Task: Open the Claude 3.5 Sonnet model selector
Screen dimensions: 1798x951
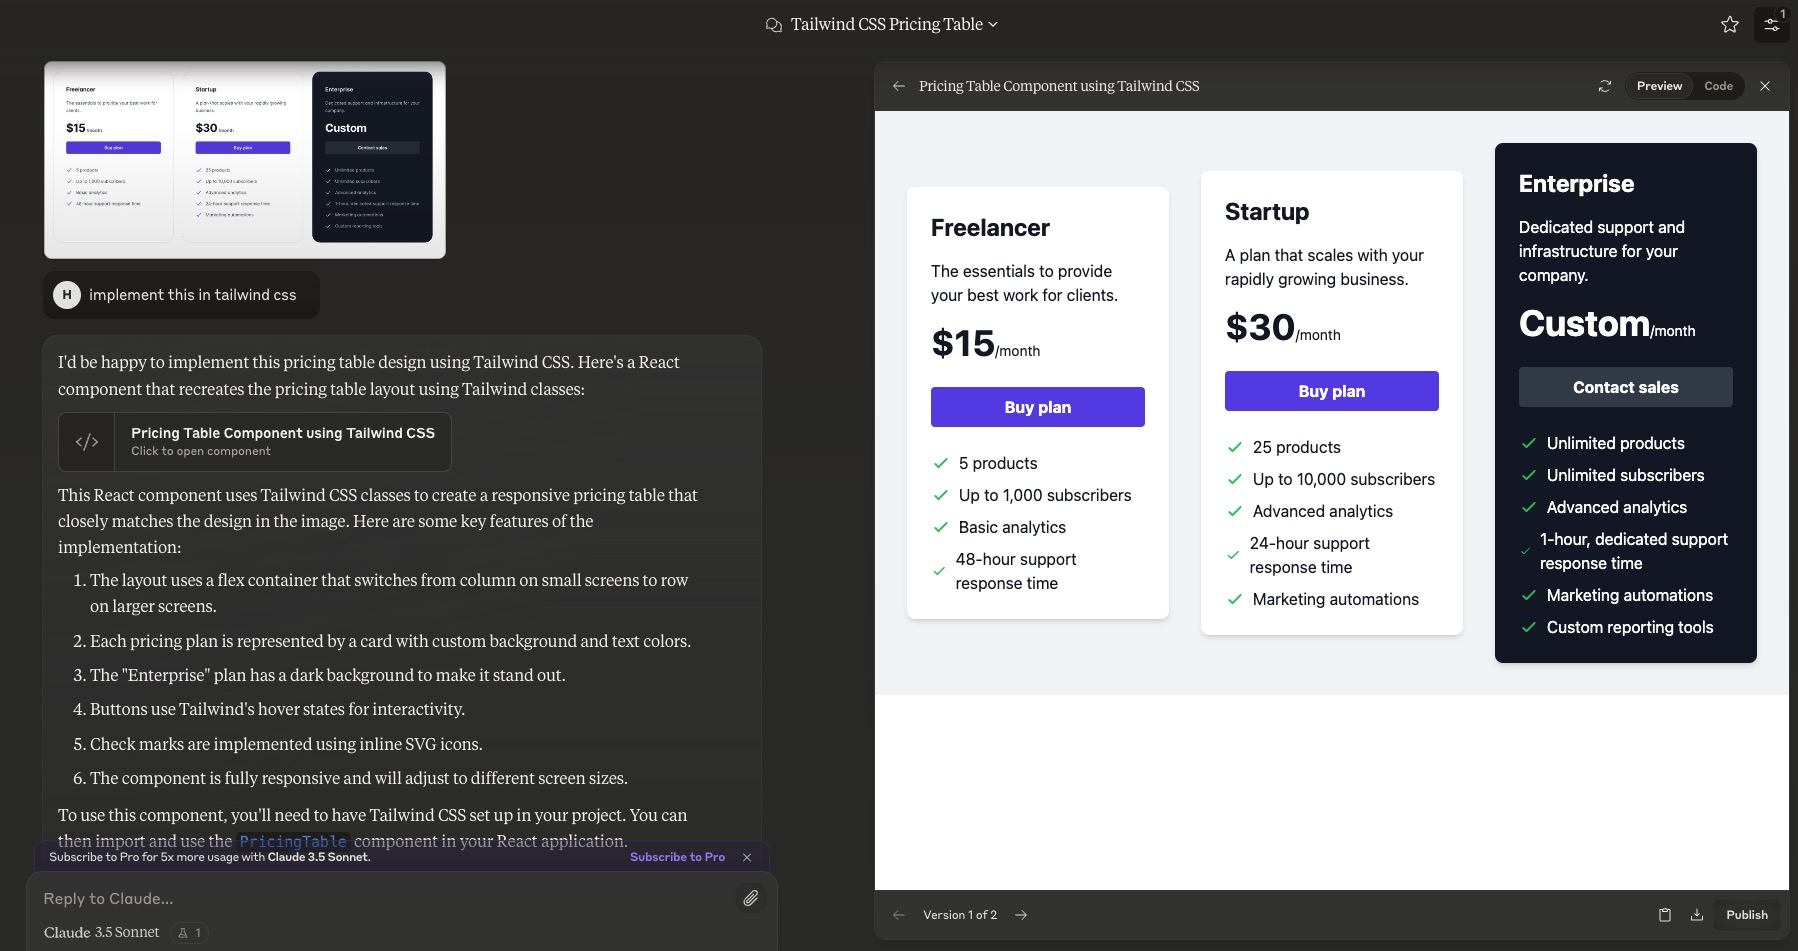Action: (102, 932)
